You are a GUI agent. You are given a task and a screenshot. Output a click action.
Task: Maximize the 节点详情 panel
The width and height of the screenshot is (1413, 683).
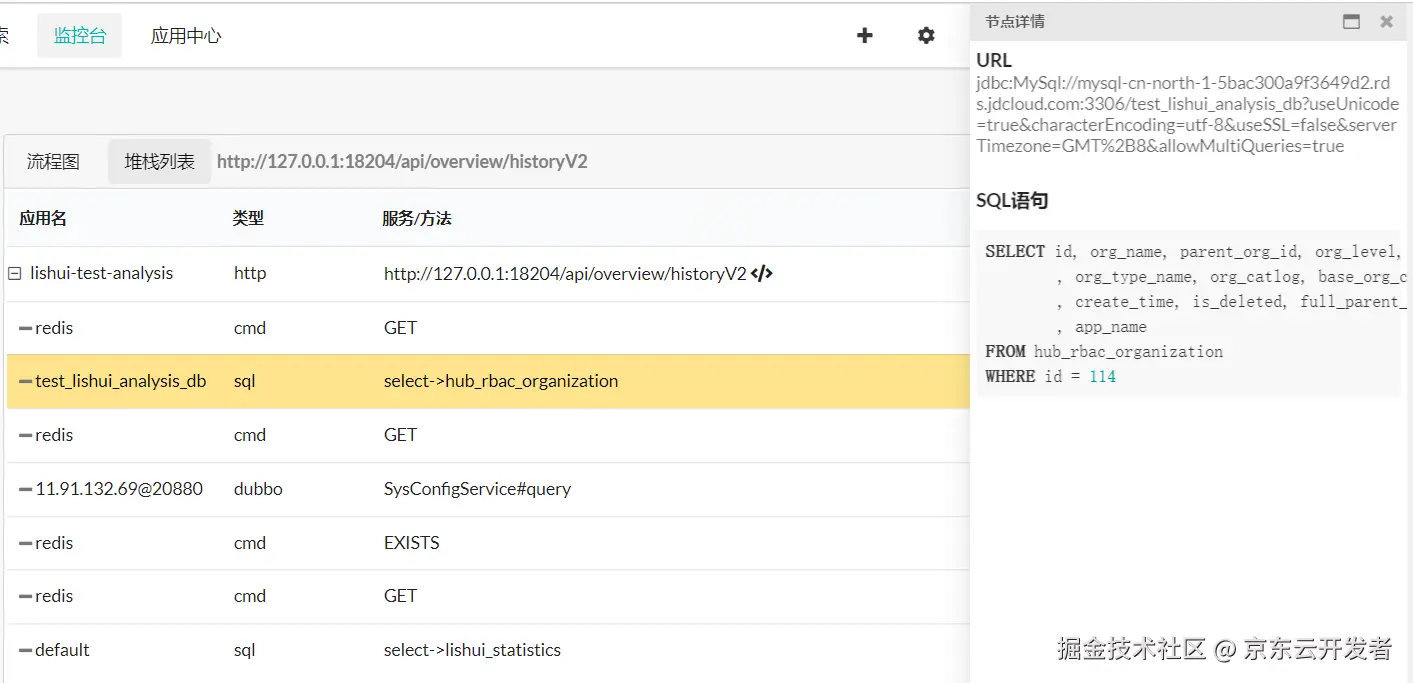(1352, 22)
